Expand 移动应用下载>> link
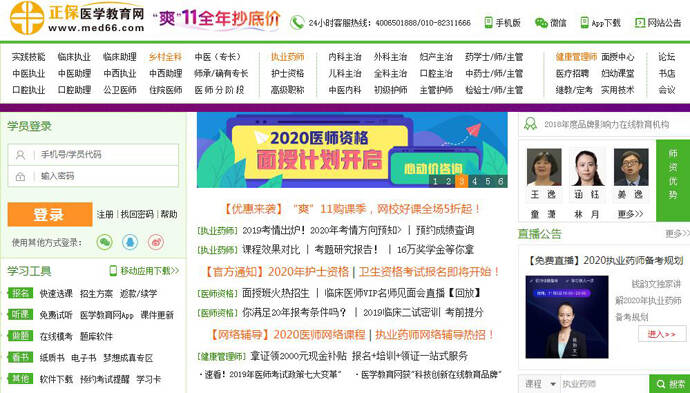The image size is (690, 393). coord(144,271)
